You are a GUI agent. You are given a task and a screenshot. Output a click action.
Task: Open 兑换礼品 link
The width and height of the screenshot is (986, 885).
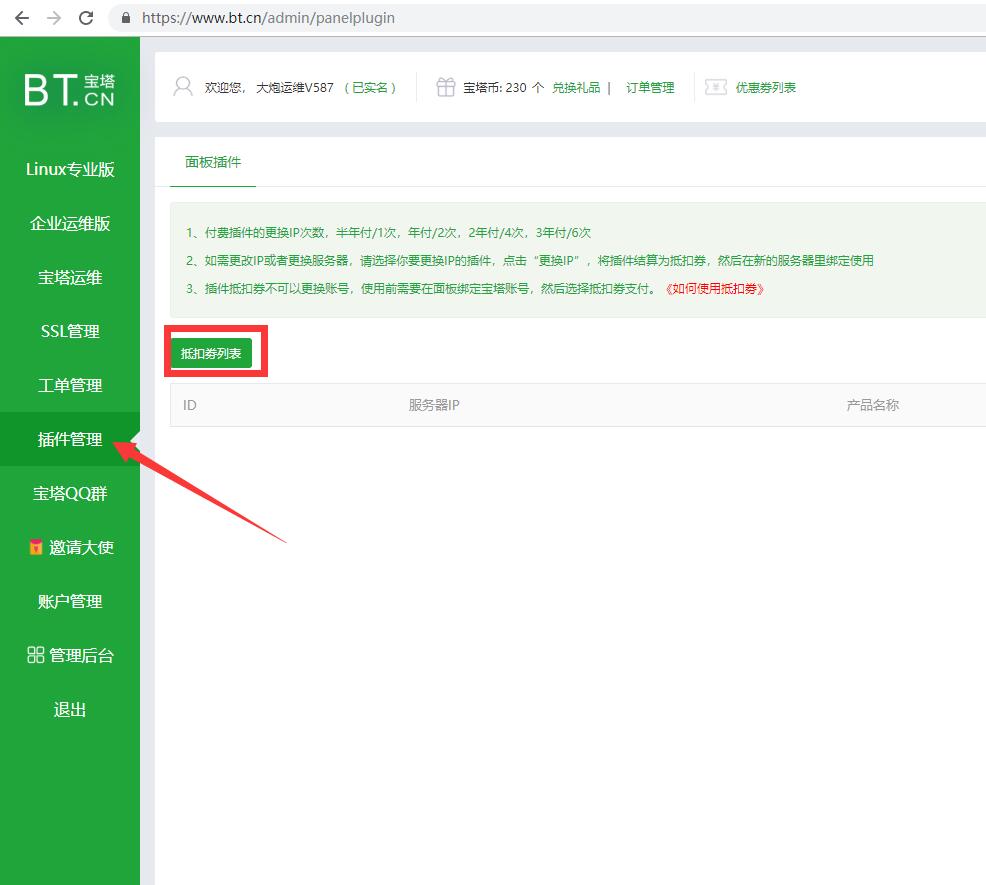576,87
